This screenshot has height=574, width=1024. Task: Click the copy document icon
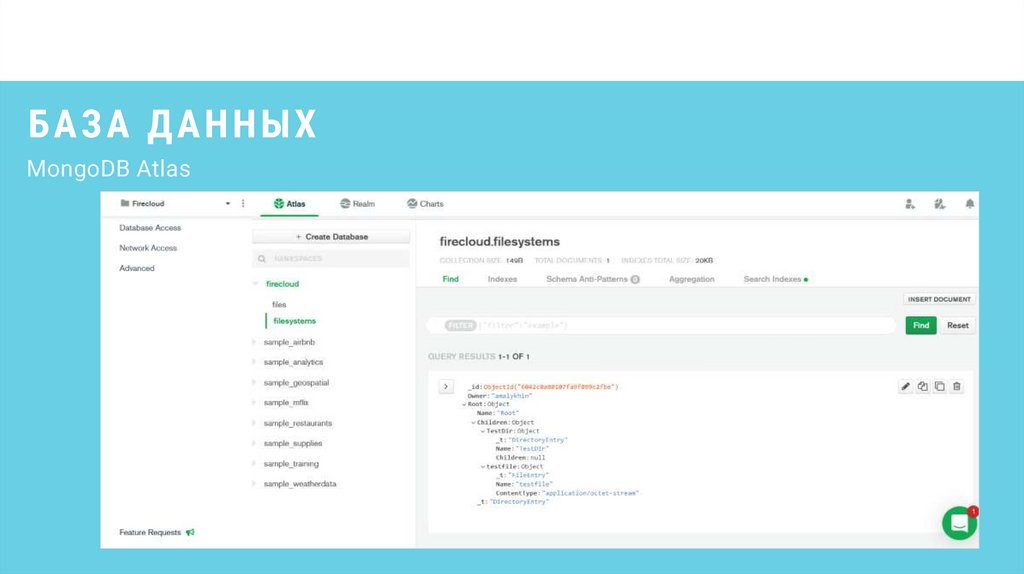(923, 386)
